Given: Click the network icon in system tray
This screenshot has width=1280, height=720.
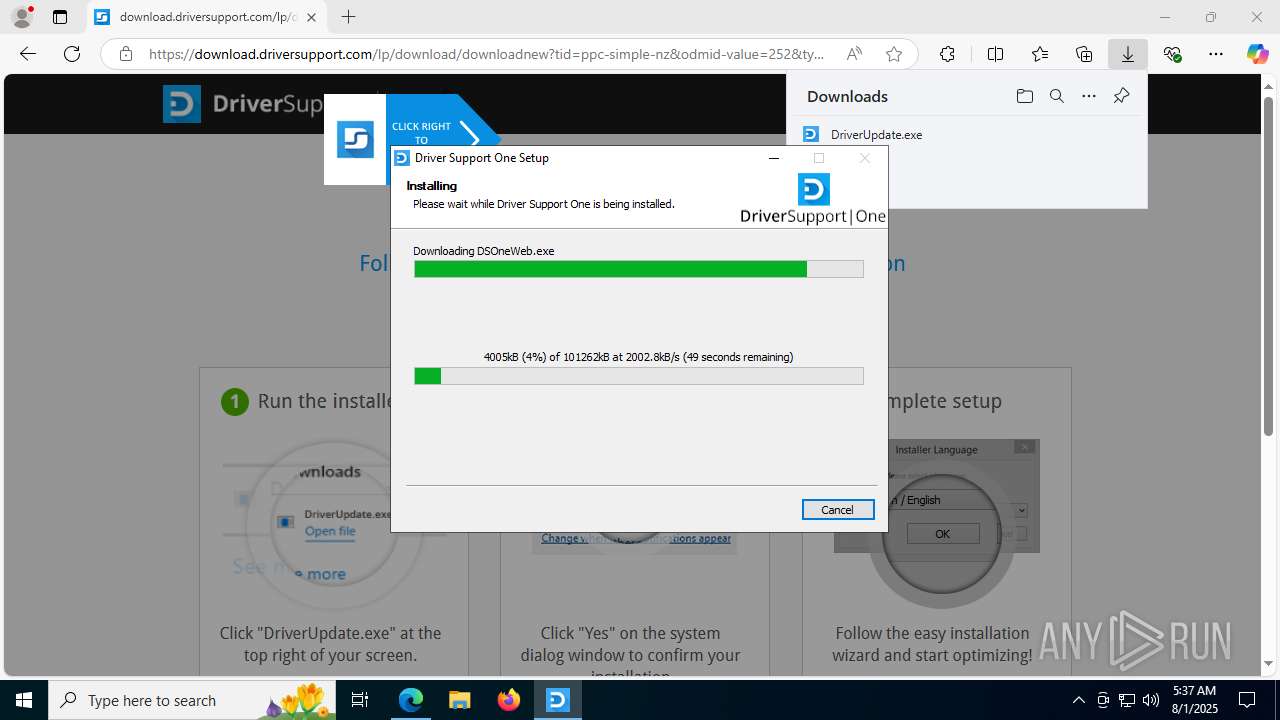Looking at the screenshot, I should [1127, 700].
